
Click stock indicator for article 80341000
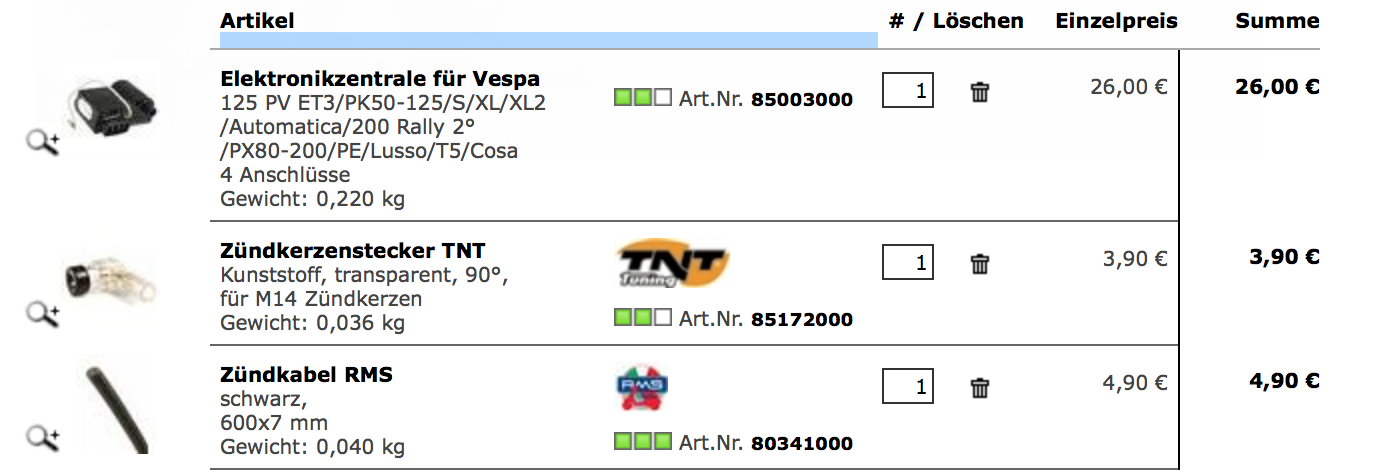(642, 442)
